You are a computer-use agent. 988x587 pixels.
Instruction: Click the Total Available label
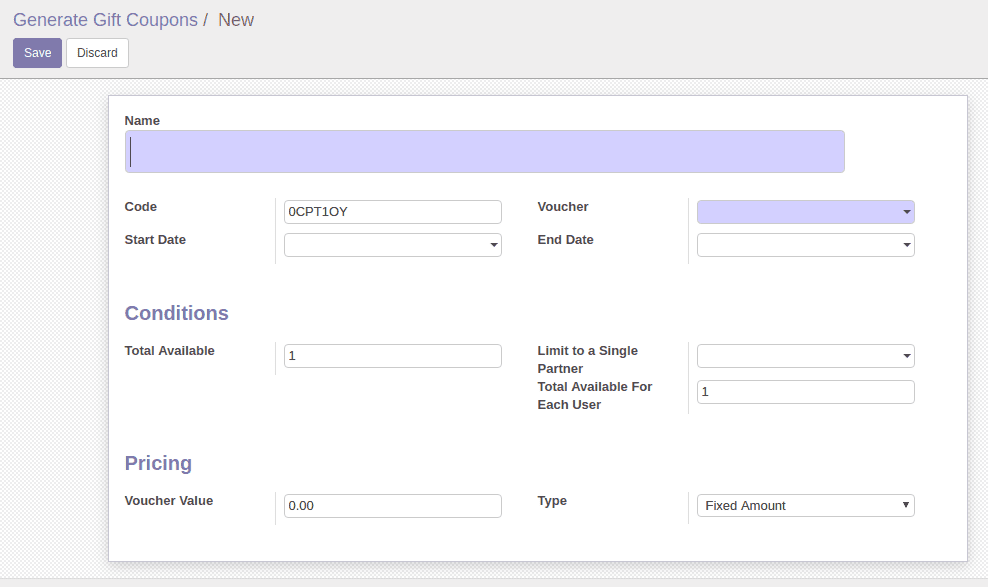[169, 351]
